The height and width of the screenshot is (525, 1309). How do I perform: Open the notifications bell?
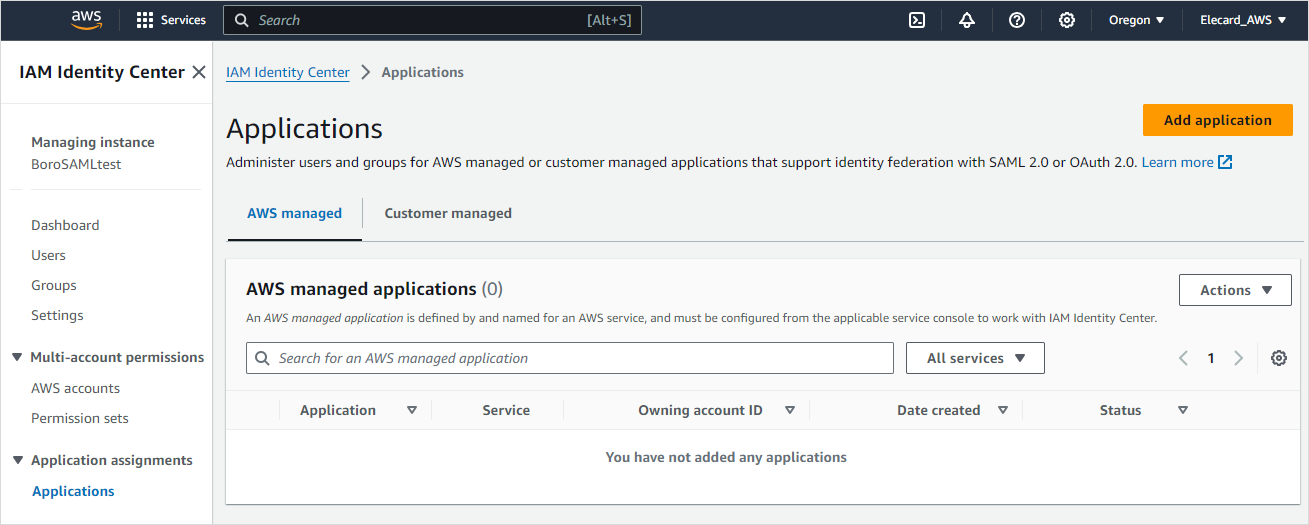(x=967, y=20)
